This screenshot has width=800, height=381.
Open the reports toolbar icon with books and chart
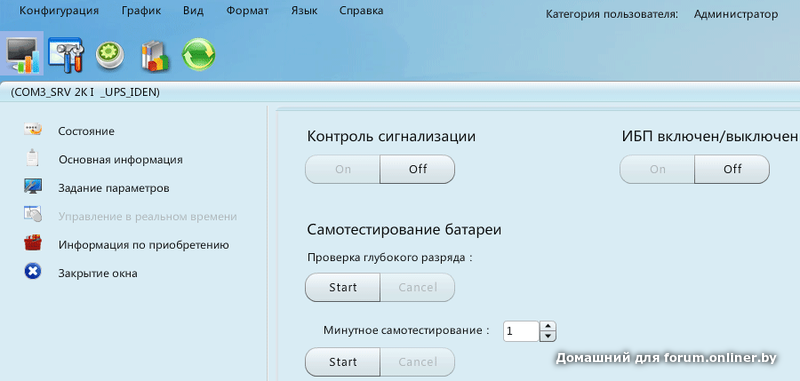tap(155, 55)
